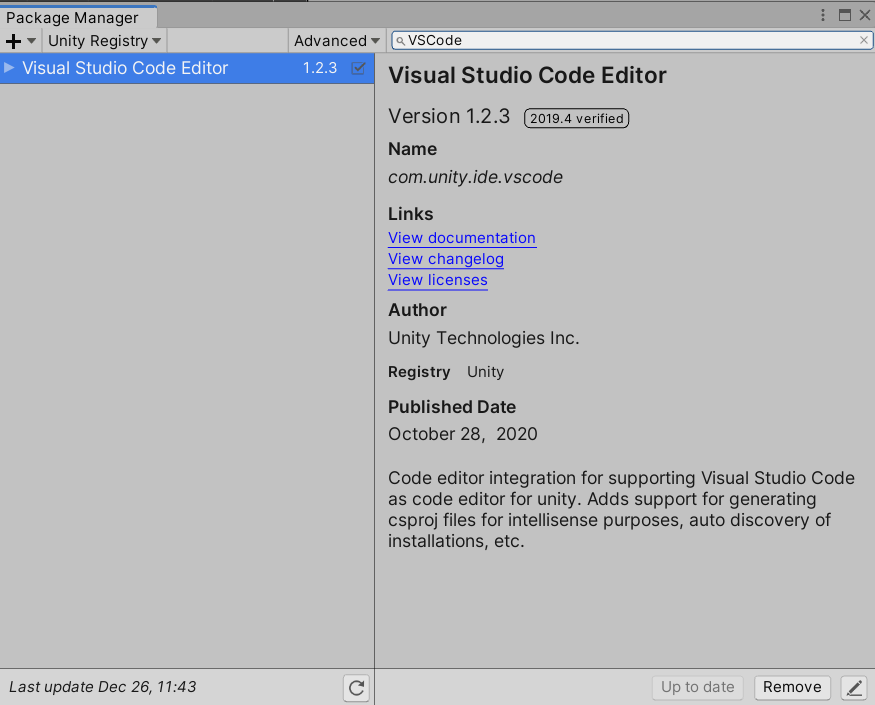Screen dimensions: 875x705
Task: Click the Last update Dec 26, 11:43 status
Action: (x=103, y=687)
